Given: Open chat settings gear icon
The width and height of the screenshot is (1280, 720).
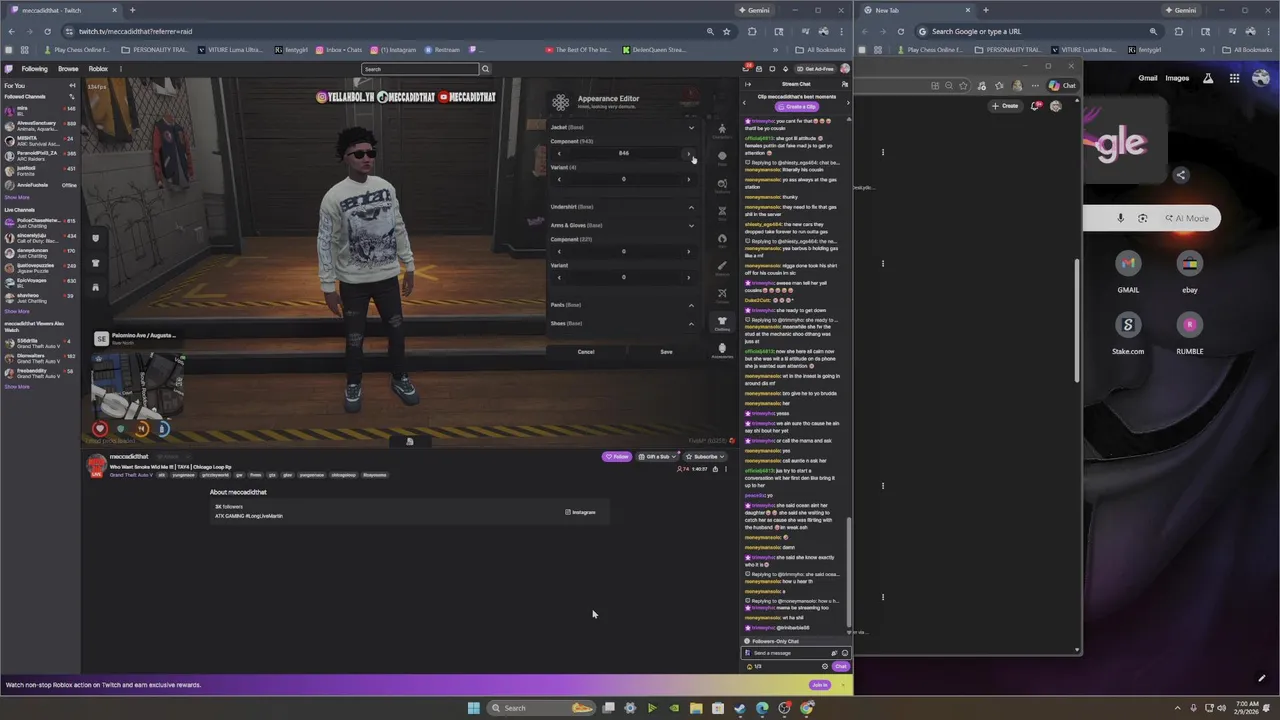Looking at the screenshot, I should coord(825,666).
